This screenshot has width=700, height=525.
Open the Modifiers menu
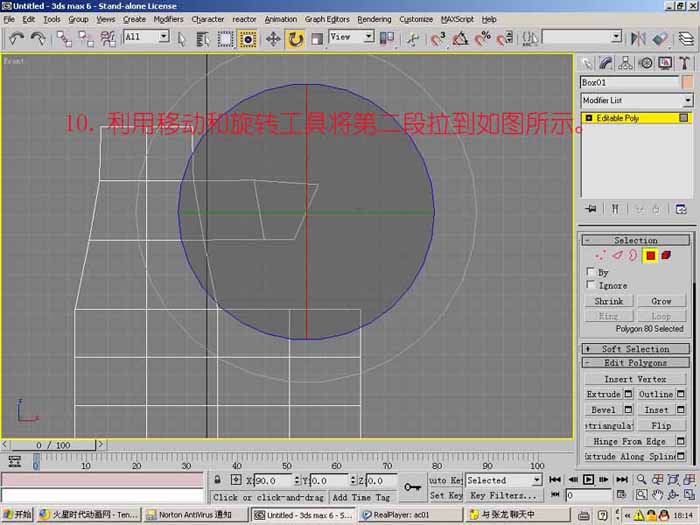[168, 19]
